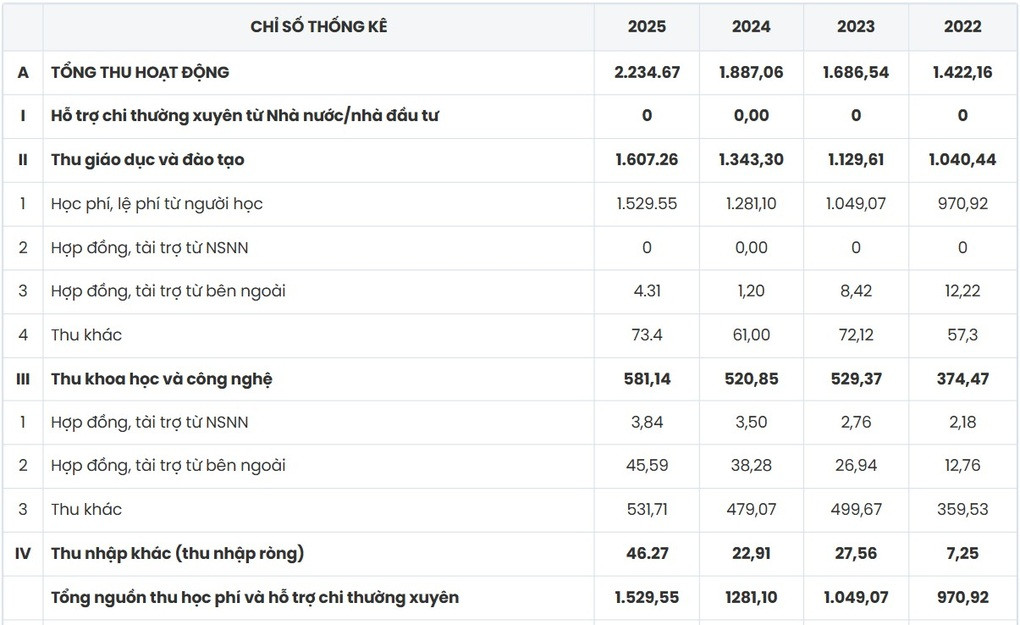
Task: Click the roman numeral IV row index
Action: coord(23,553)
